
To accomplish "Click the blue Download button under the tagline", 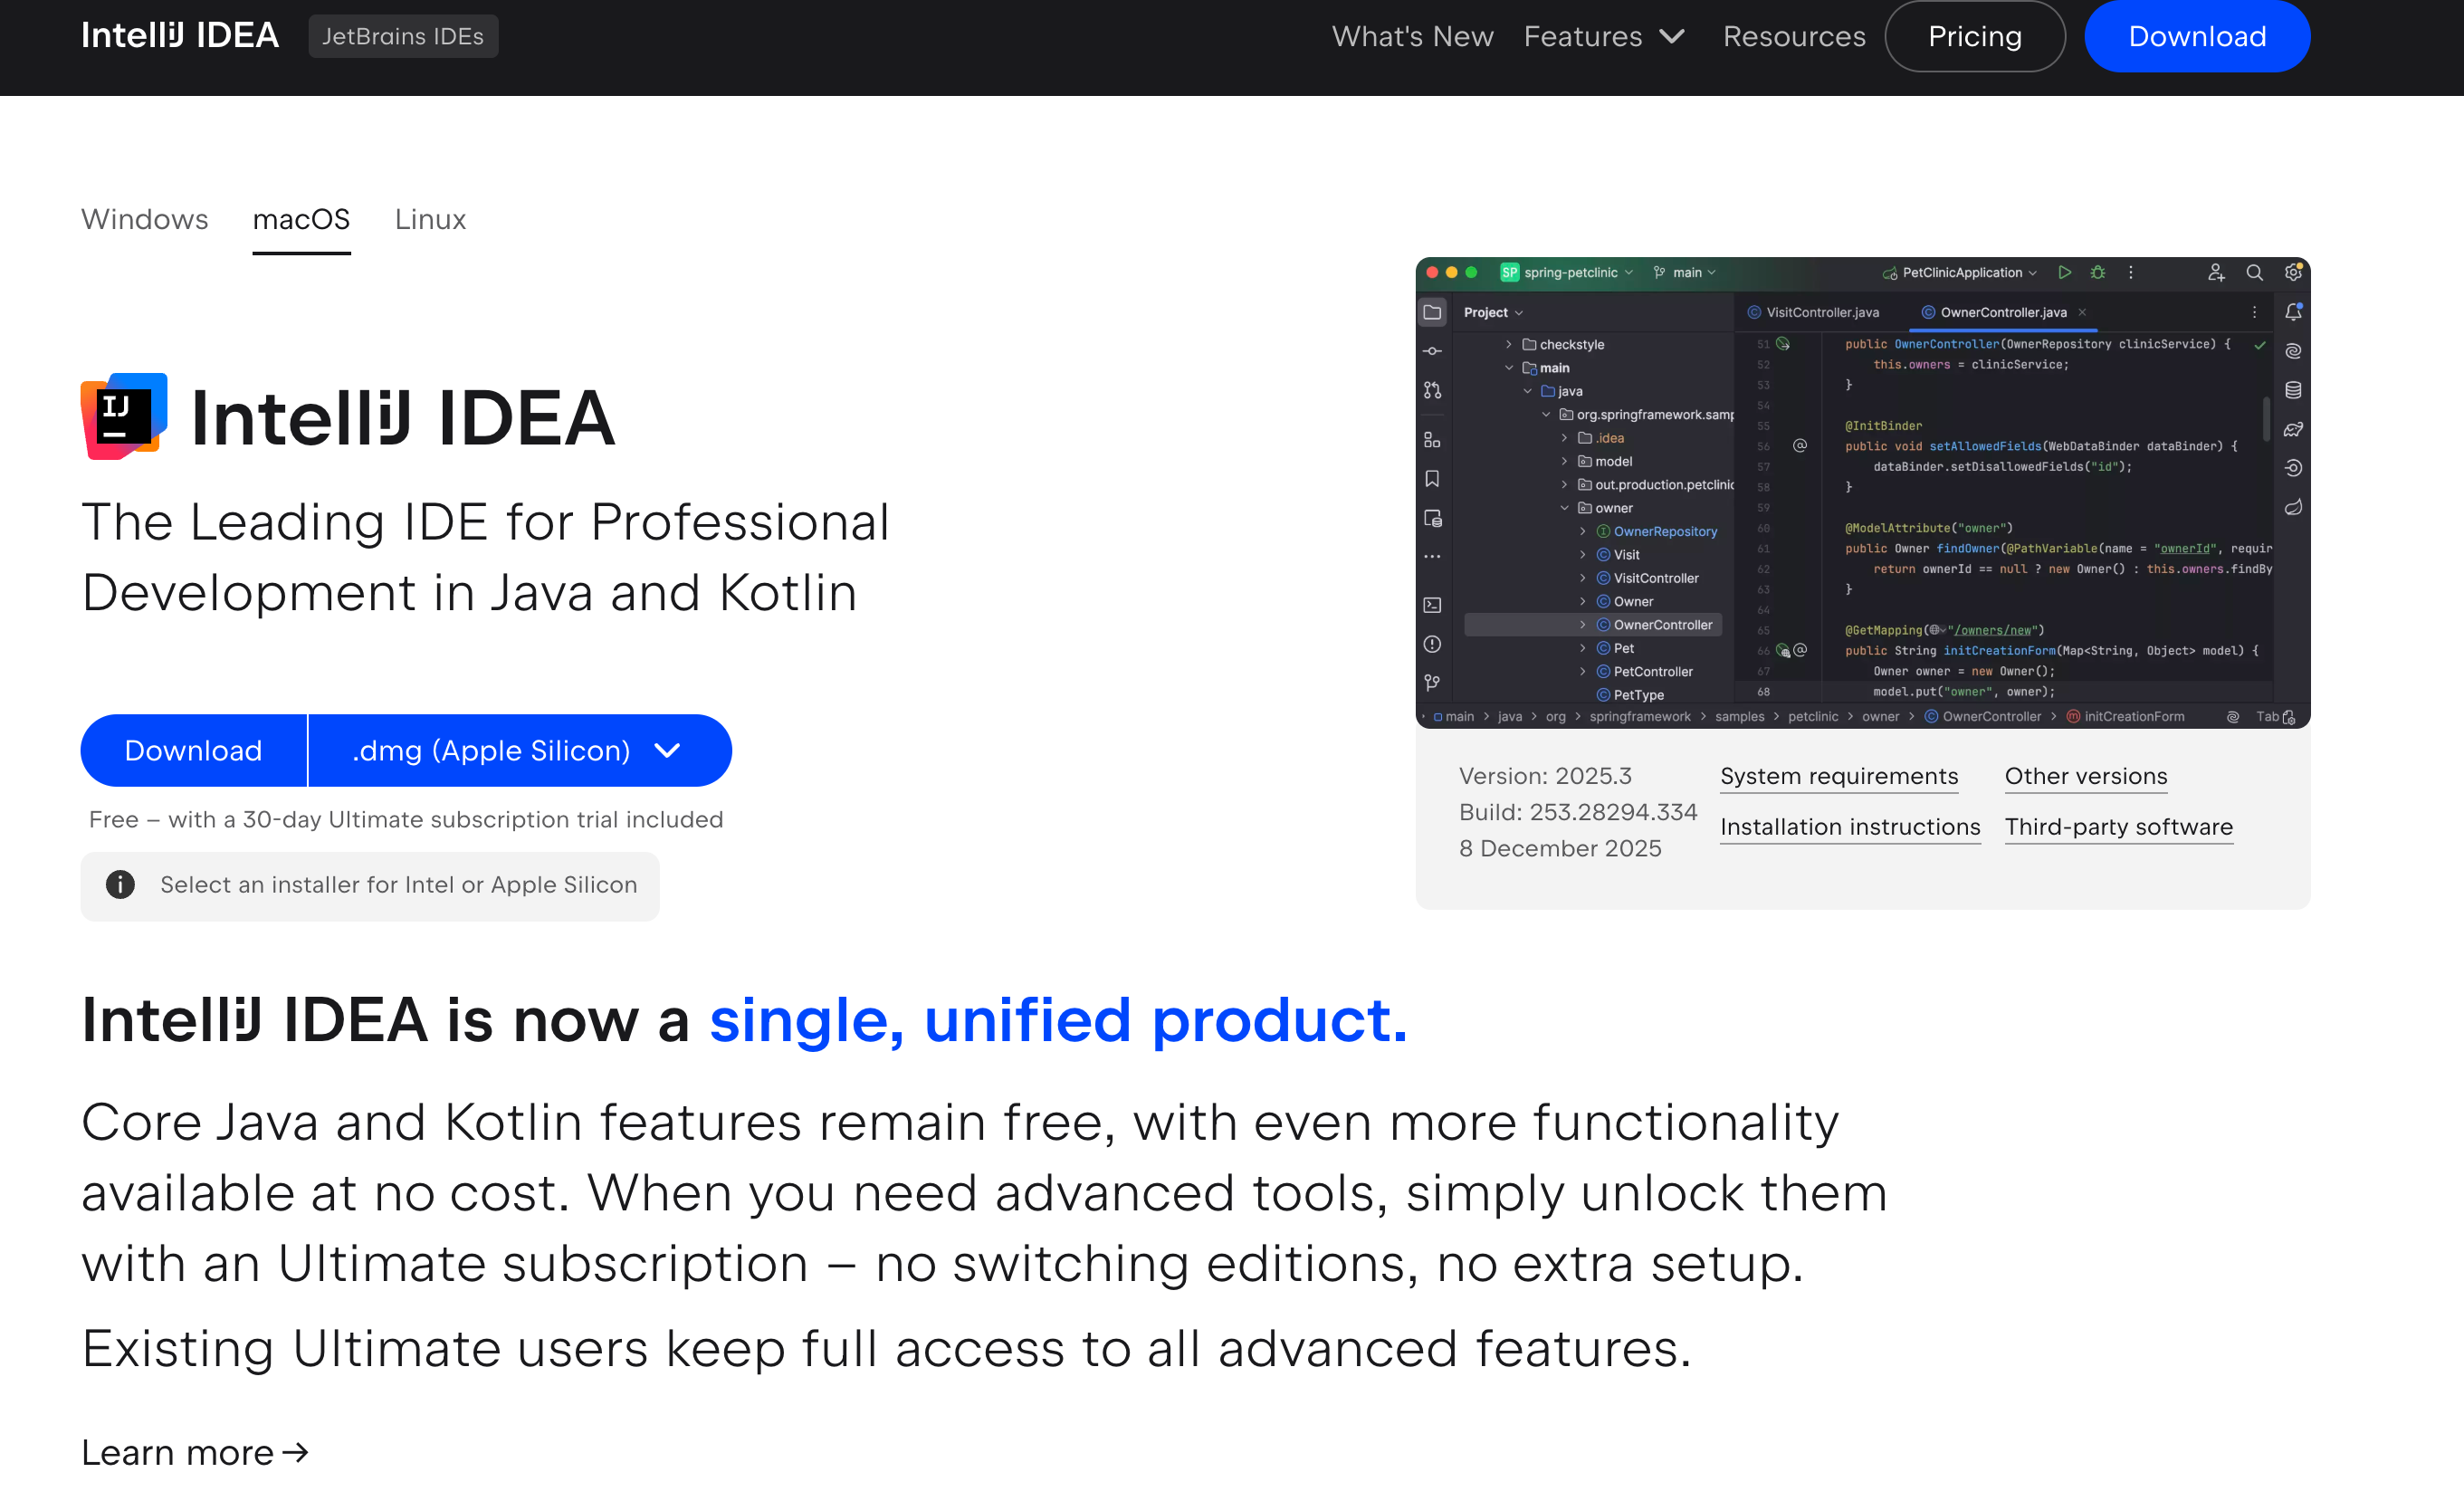I will click(193, 750).
